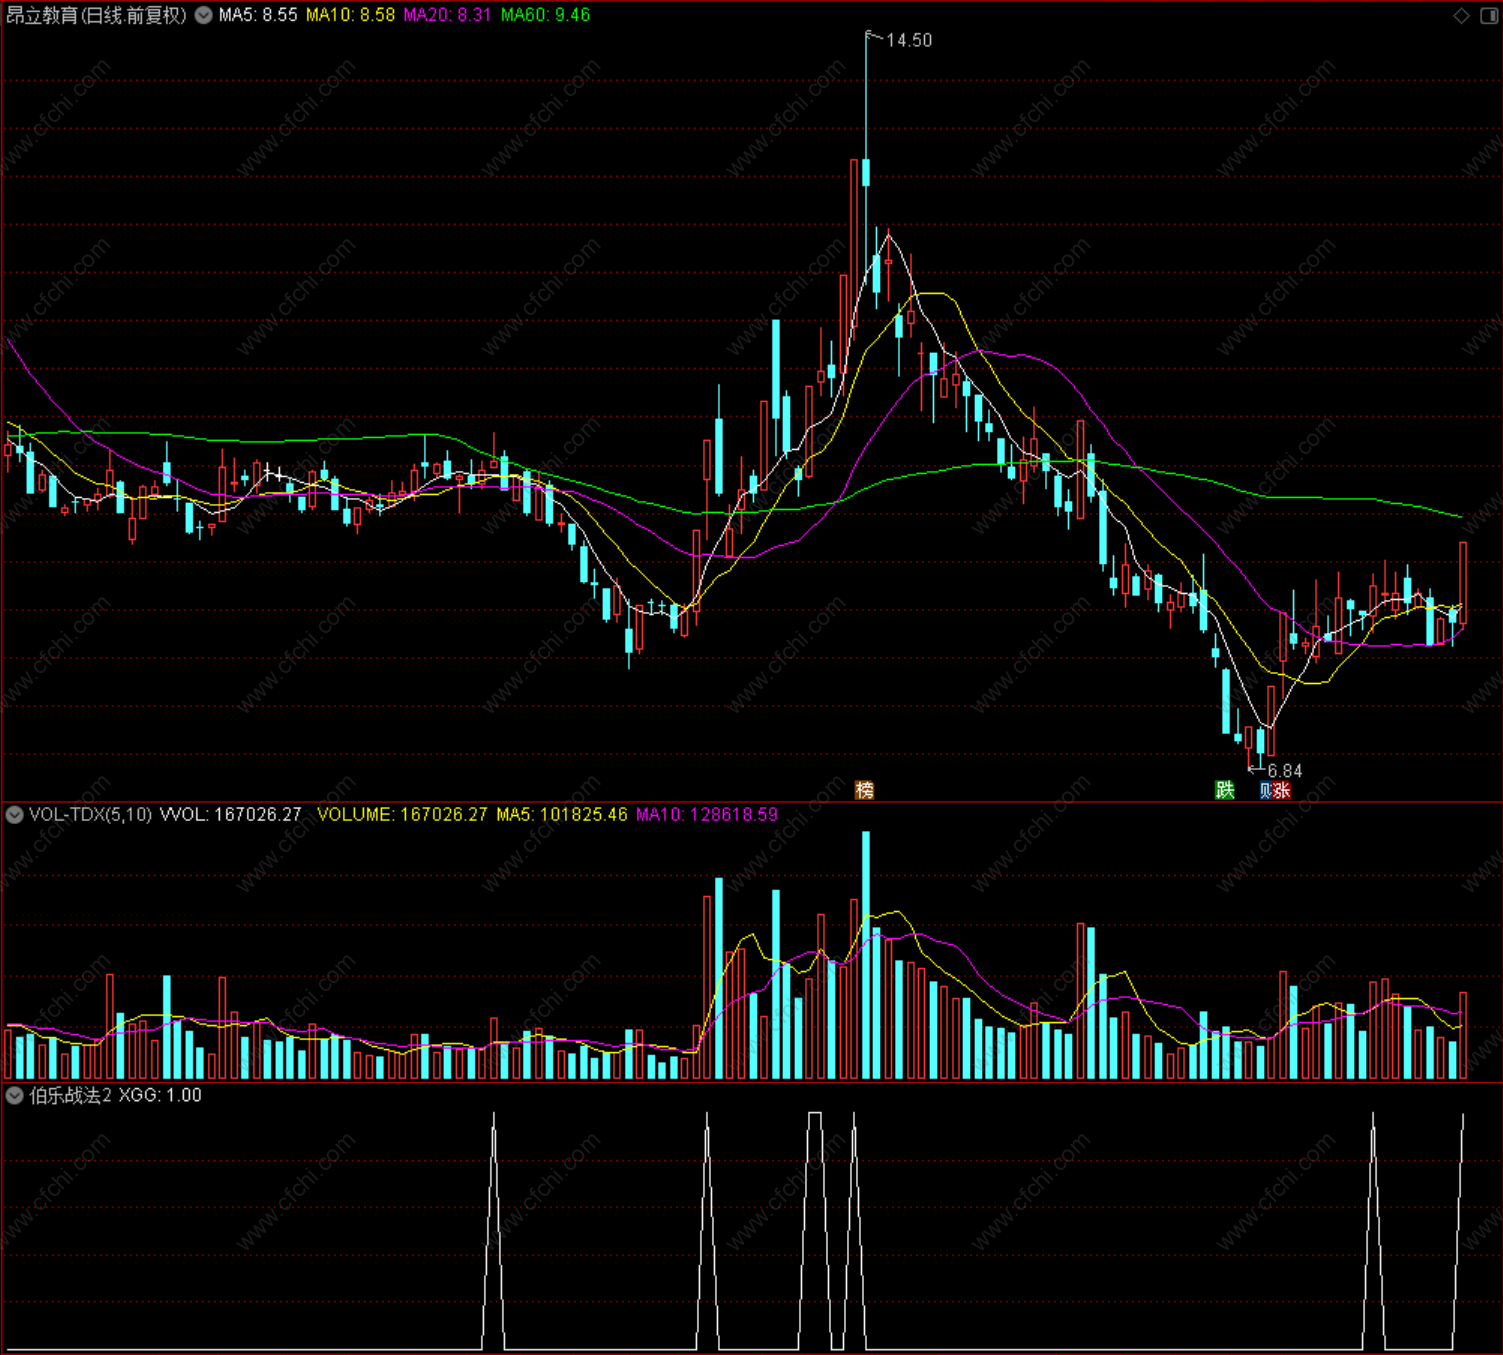Viewport: 1503px width, 1355px height.
Task: Click the MA60: 9.46 label
Action: click(x=545, y=15)
